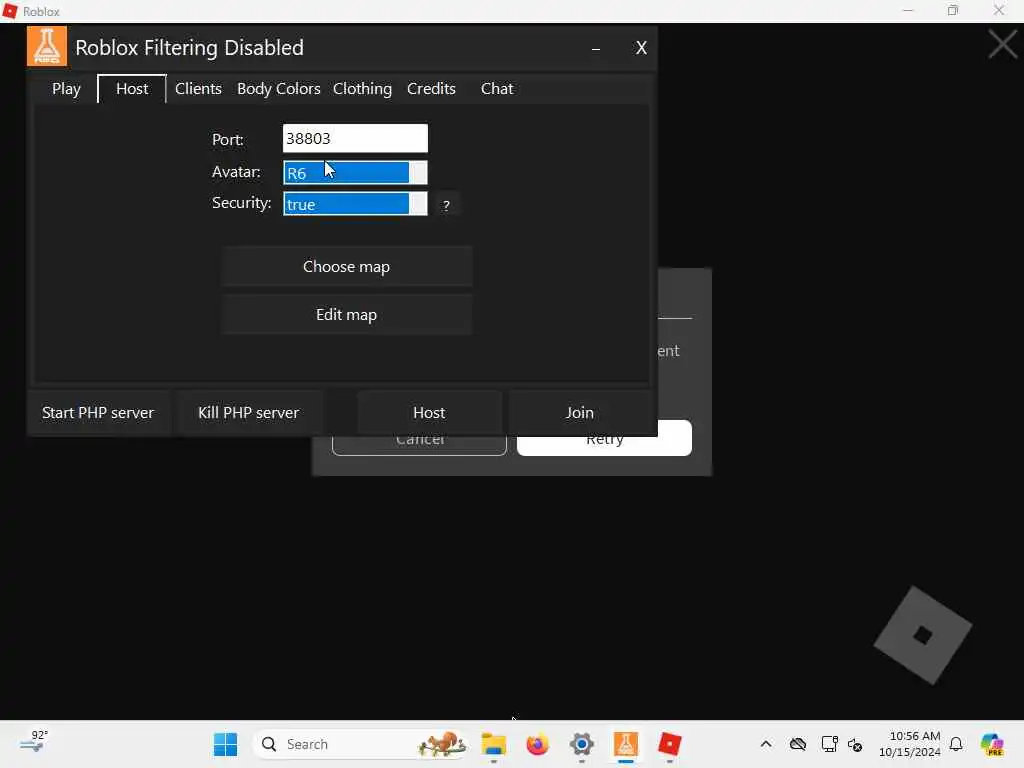Screen dimensions: 1024x768
Task: Click the orange flask logo in RFD window
Action: [x=46, y=46]
